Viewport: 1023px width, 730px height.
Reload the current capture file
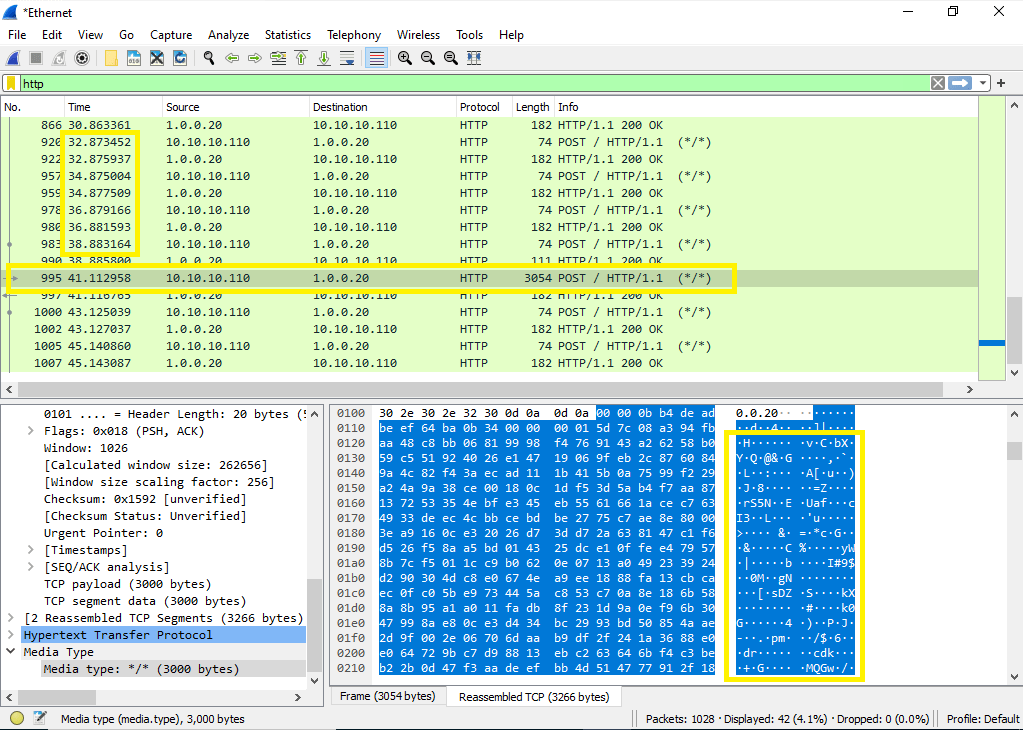coord(179,58)
